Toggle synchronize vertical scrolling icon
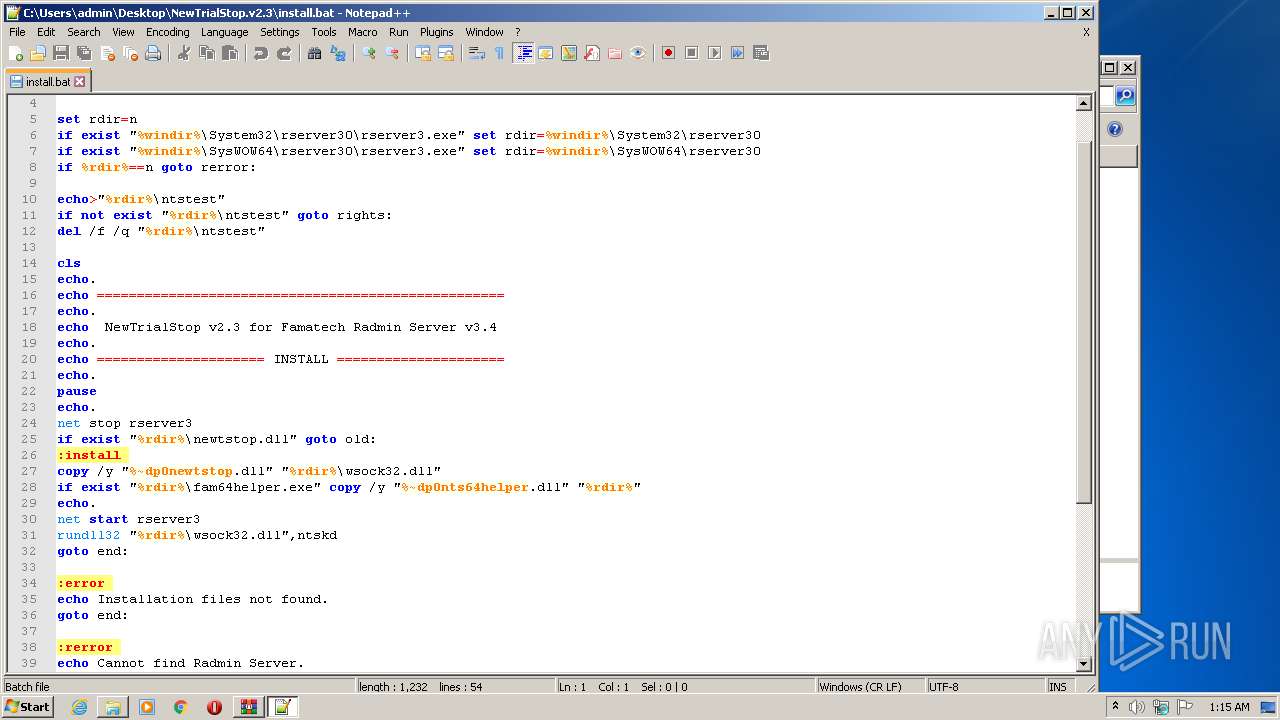Screen dimensions: 1280x720 (x=423, y=53)
